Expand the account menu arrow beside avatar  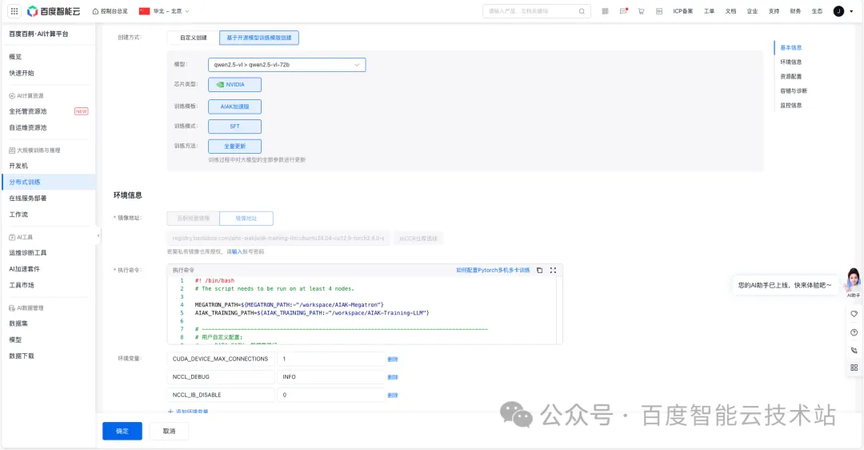point(851,12)
